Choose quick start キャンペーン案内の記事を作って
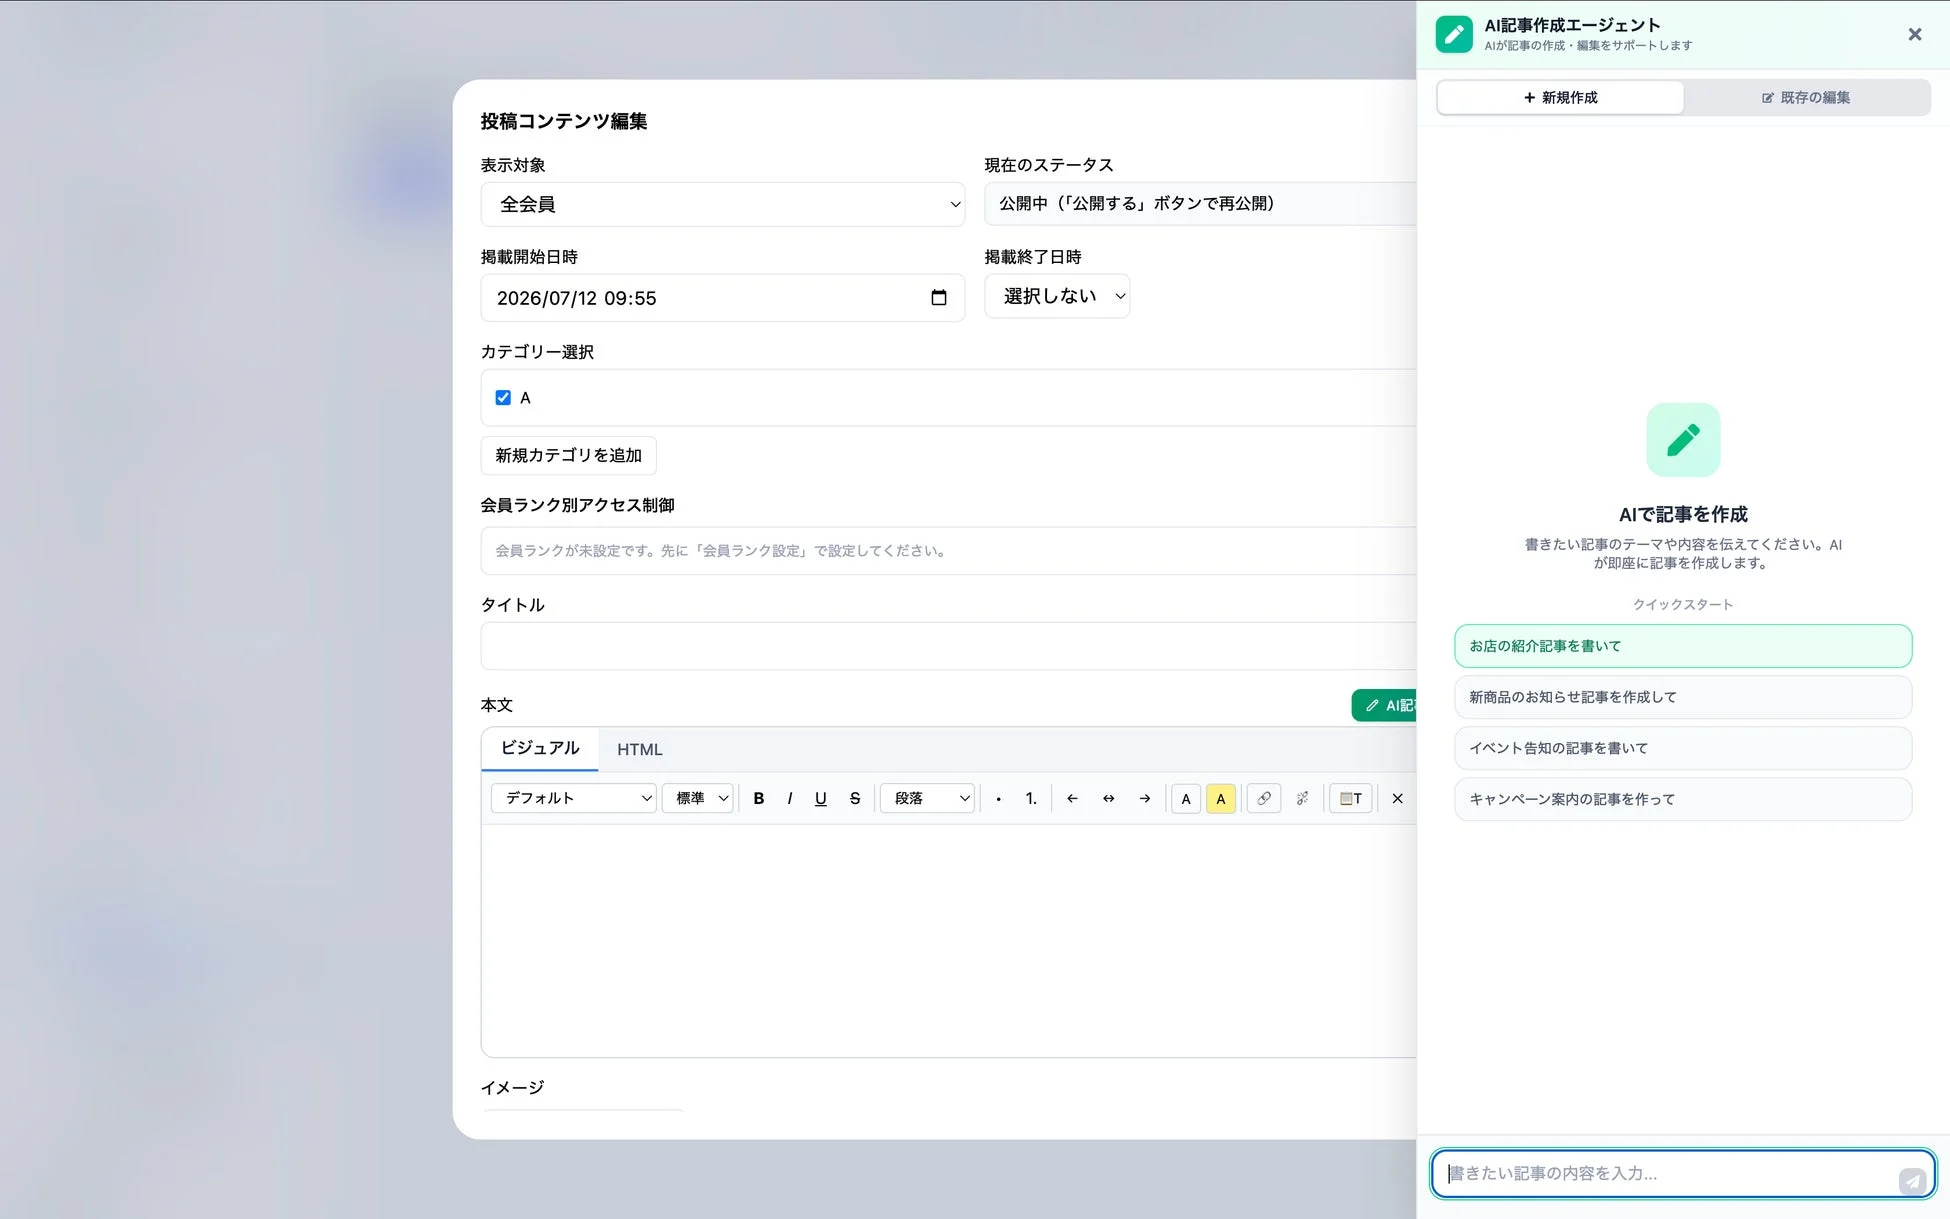Image resolution: width=1950 pixels, height=1219 pixels. click(x=1683, y=799)
